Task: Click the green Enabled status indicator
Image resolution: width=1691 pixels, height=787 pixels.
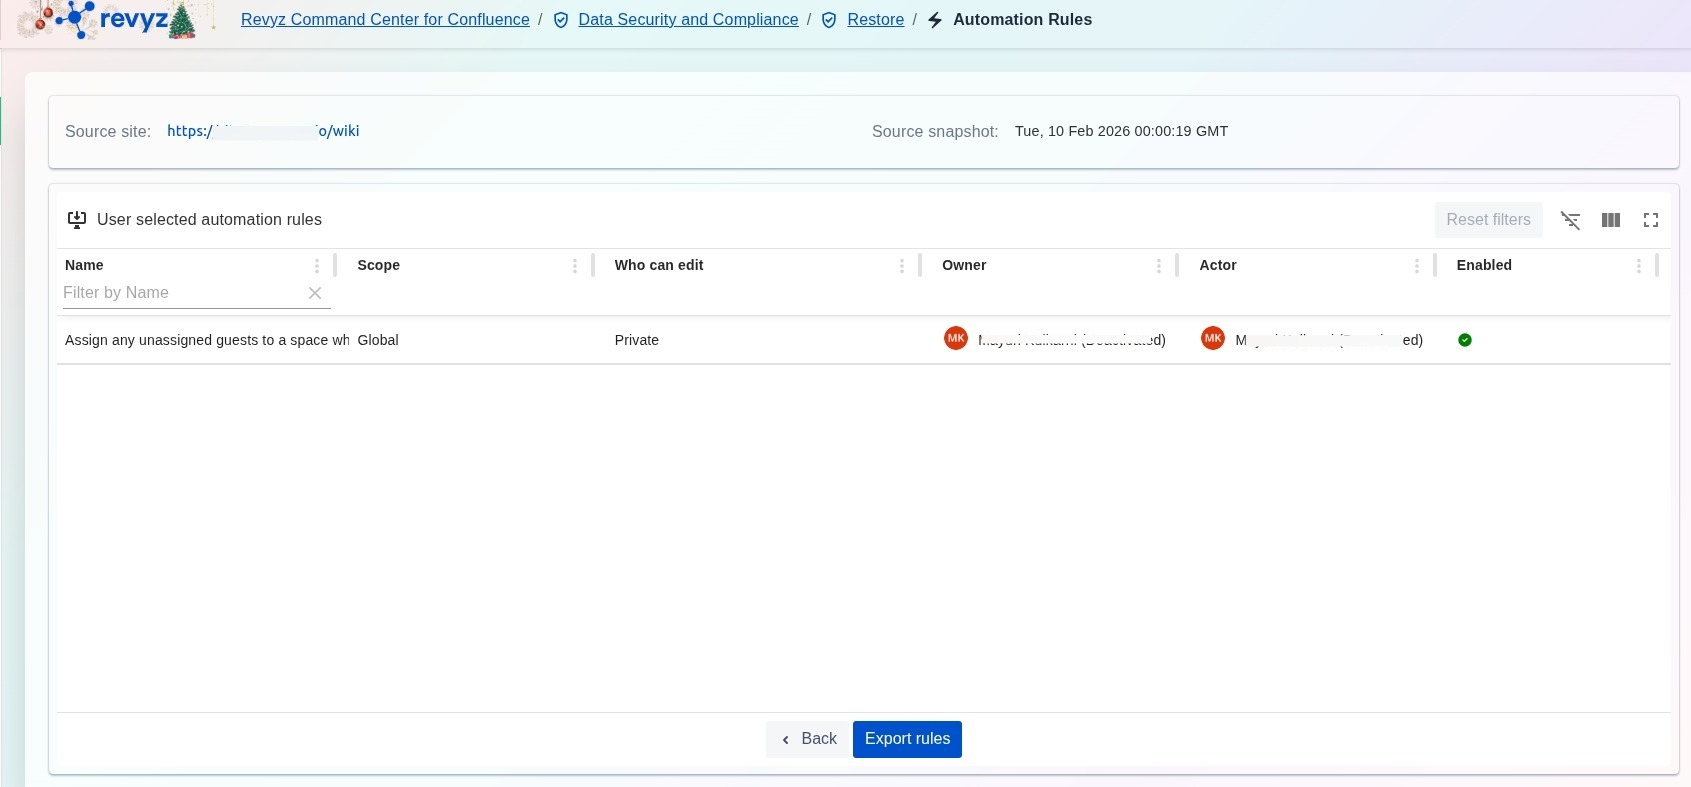Action: tap(1464, 340)
